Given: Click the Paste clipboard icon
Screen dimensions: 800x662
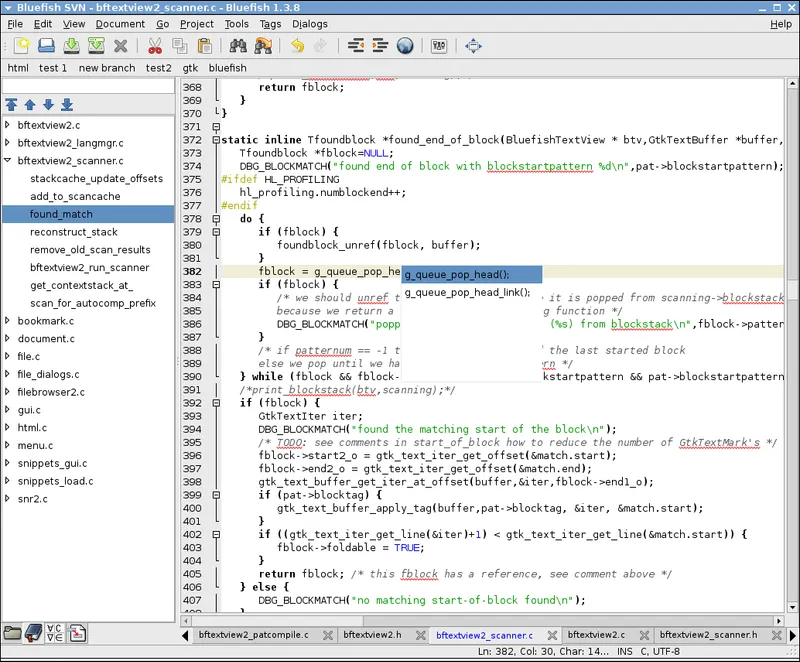Looking at the screenshot, I should (205, 46).
